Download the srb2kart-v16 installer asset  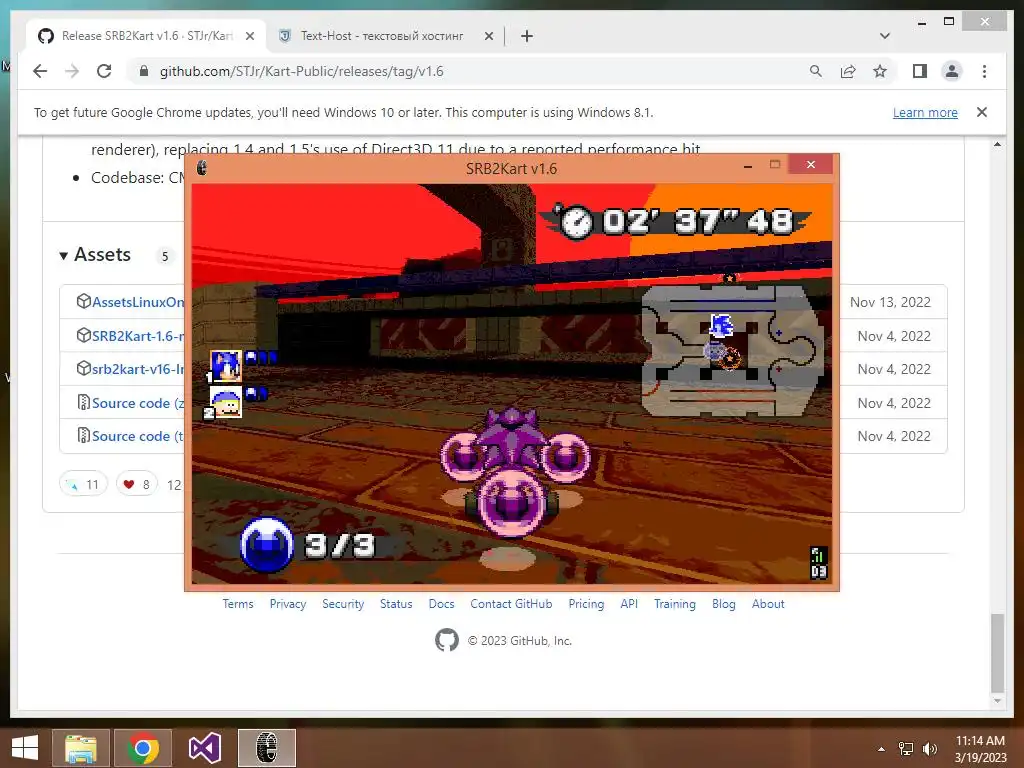pos(138,369)
